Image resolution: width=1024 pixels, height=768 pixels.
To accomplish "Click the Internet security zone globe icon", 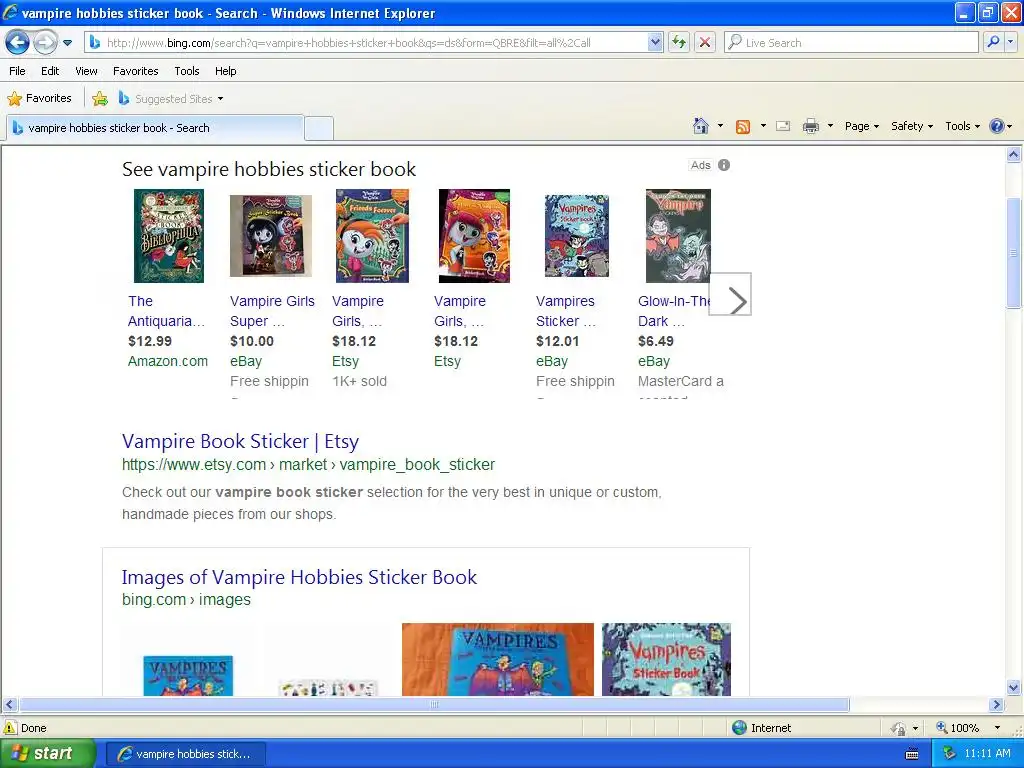I will (x=739, y=728).
